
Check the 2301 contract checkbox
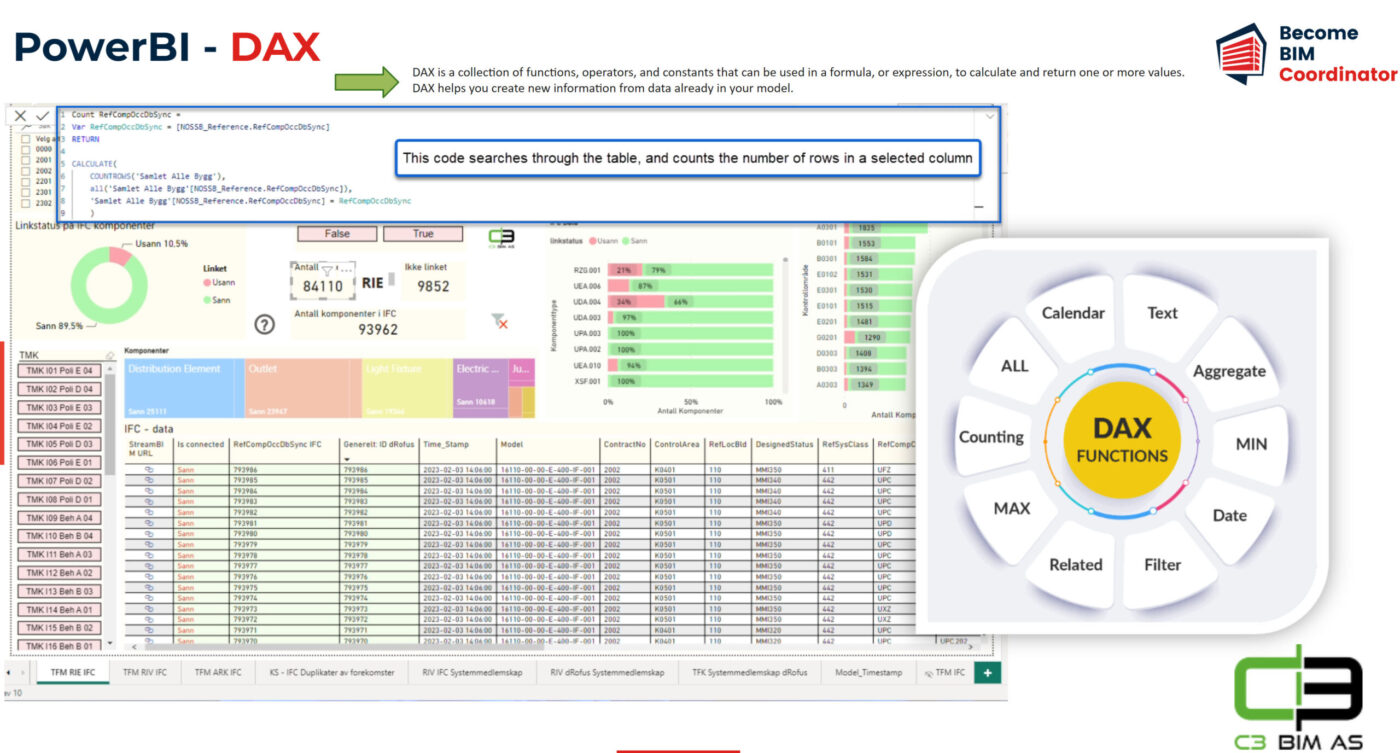coord(27,192)
